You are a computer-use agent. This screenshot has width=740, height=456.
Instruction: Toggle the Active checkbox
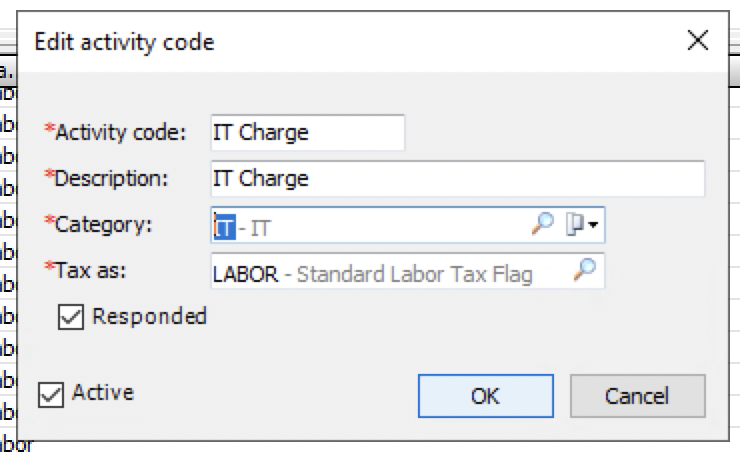(x=50, y=395)
